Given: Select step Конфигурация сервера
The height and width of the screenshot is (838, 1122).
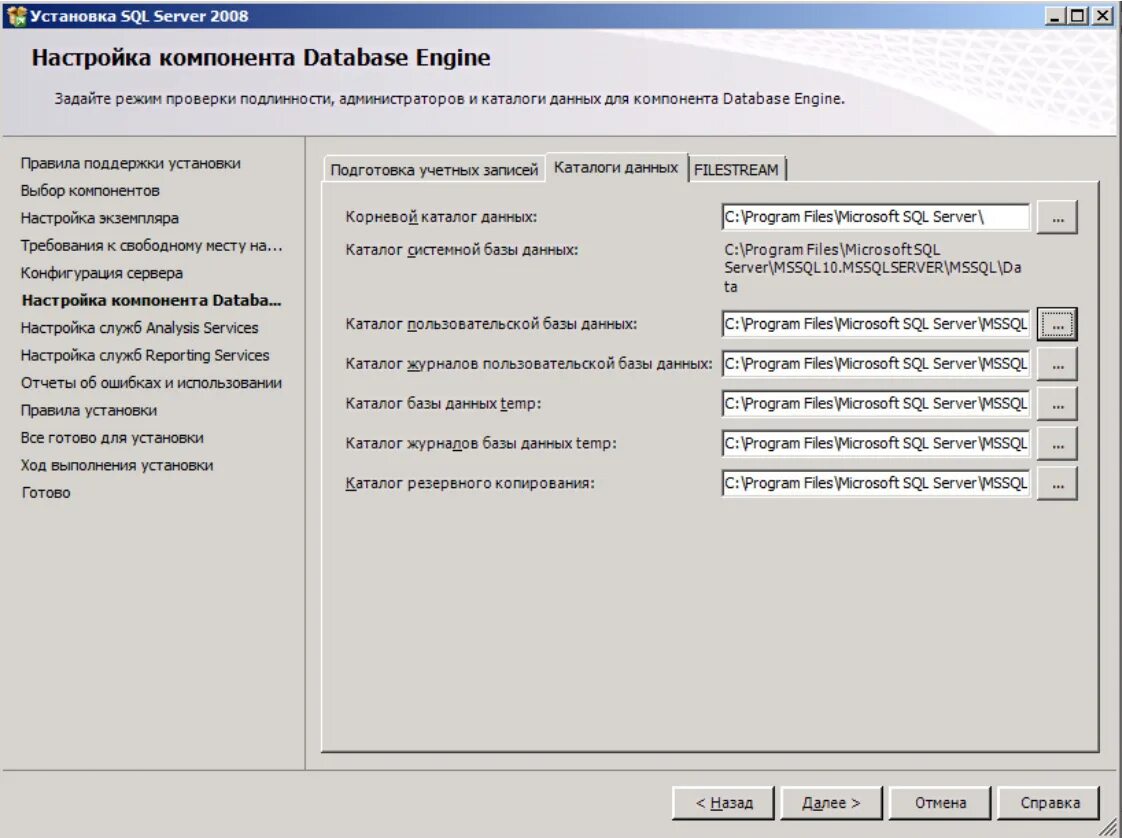Looking at the screenshot, I should click(102, 273).
